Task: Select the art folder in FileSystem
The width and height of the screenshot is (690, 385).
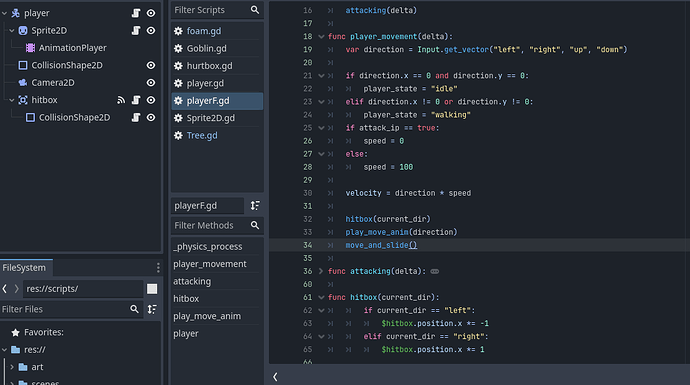Action: pyautogui.click(x=37, y=367)
